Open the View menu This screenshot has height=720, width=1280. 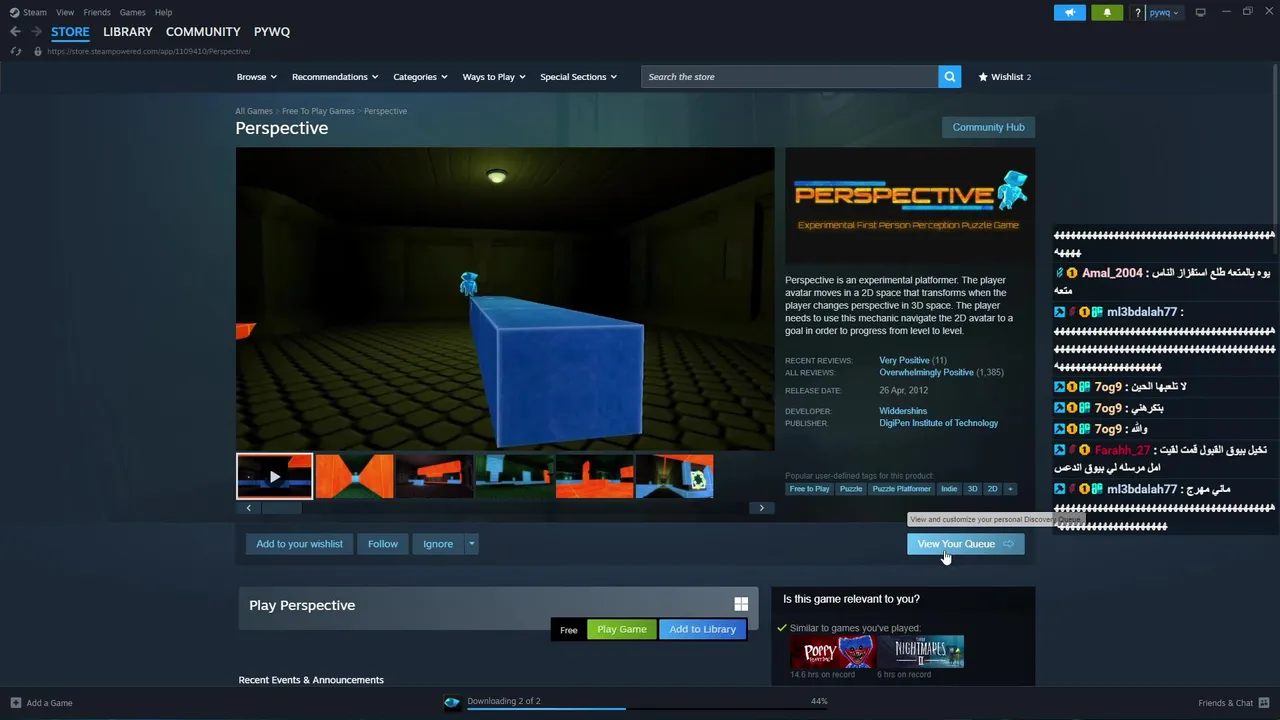pos(65,12)
